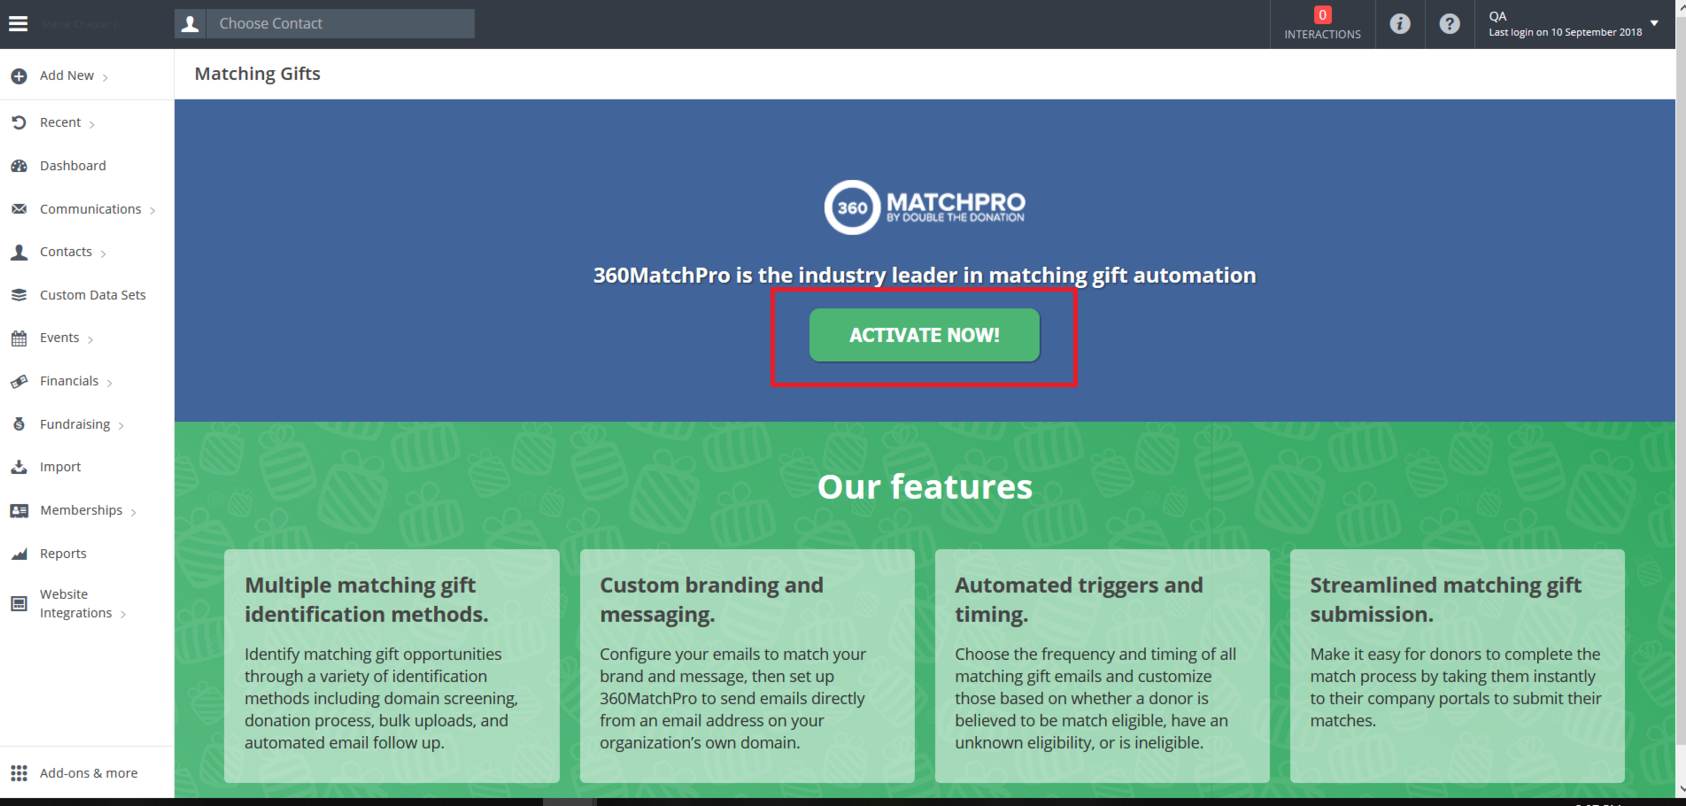Click in the Choose Contact field
The width and height of the screenshot is (1686, 806).
tap(340, 23)
